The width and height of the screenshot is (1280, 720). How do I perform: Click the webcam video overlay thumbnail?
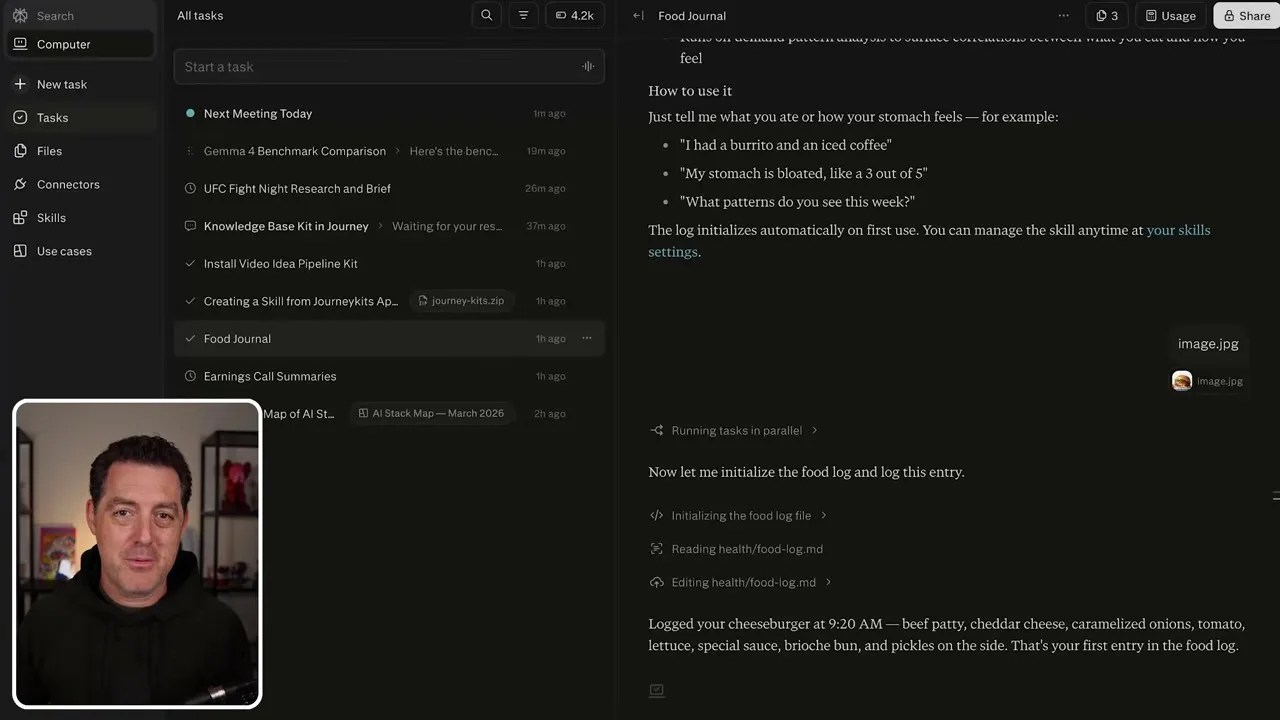pyautogui.click(x=137, y=554)
